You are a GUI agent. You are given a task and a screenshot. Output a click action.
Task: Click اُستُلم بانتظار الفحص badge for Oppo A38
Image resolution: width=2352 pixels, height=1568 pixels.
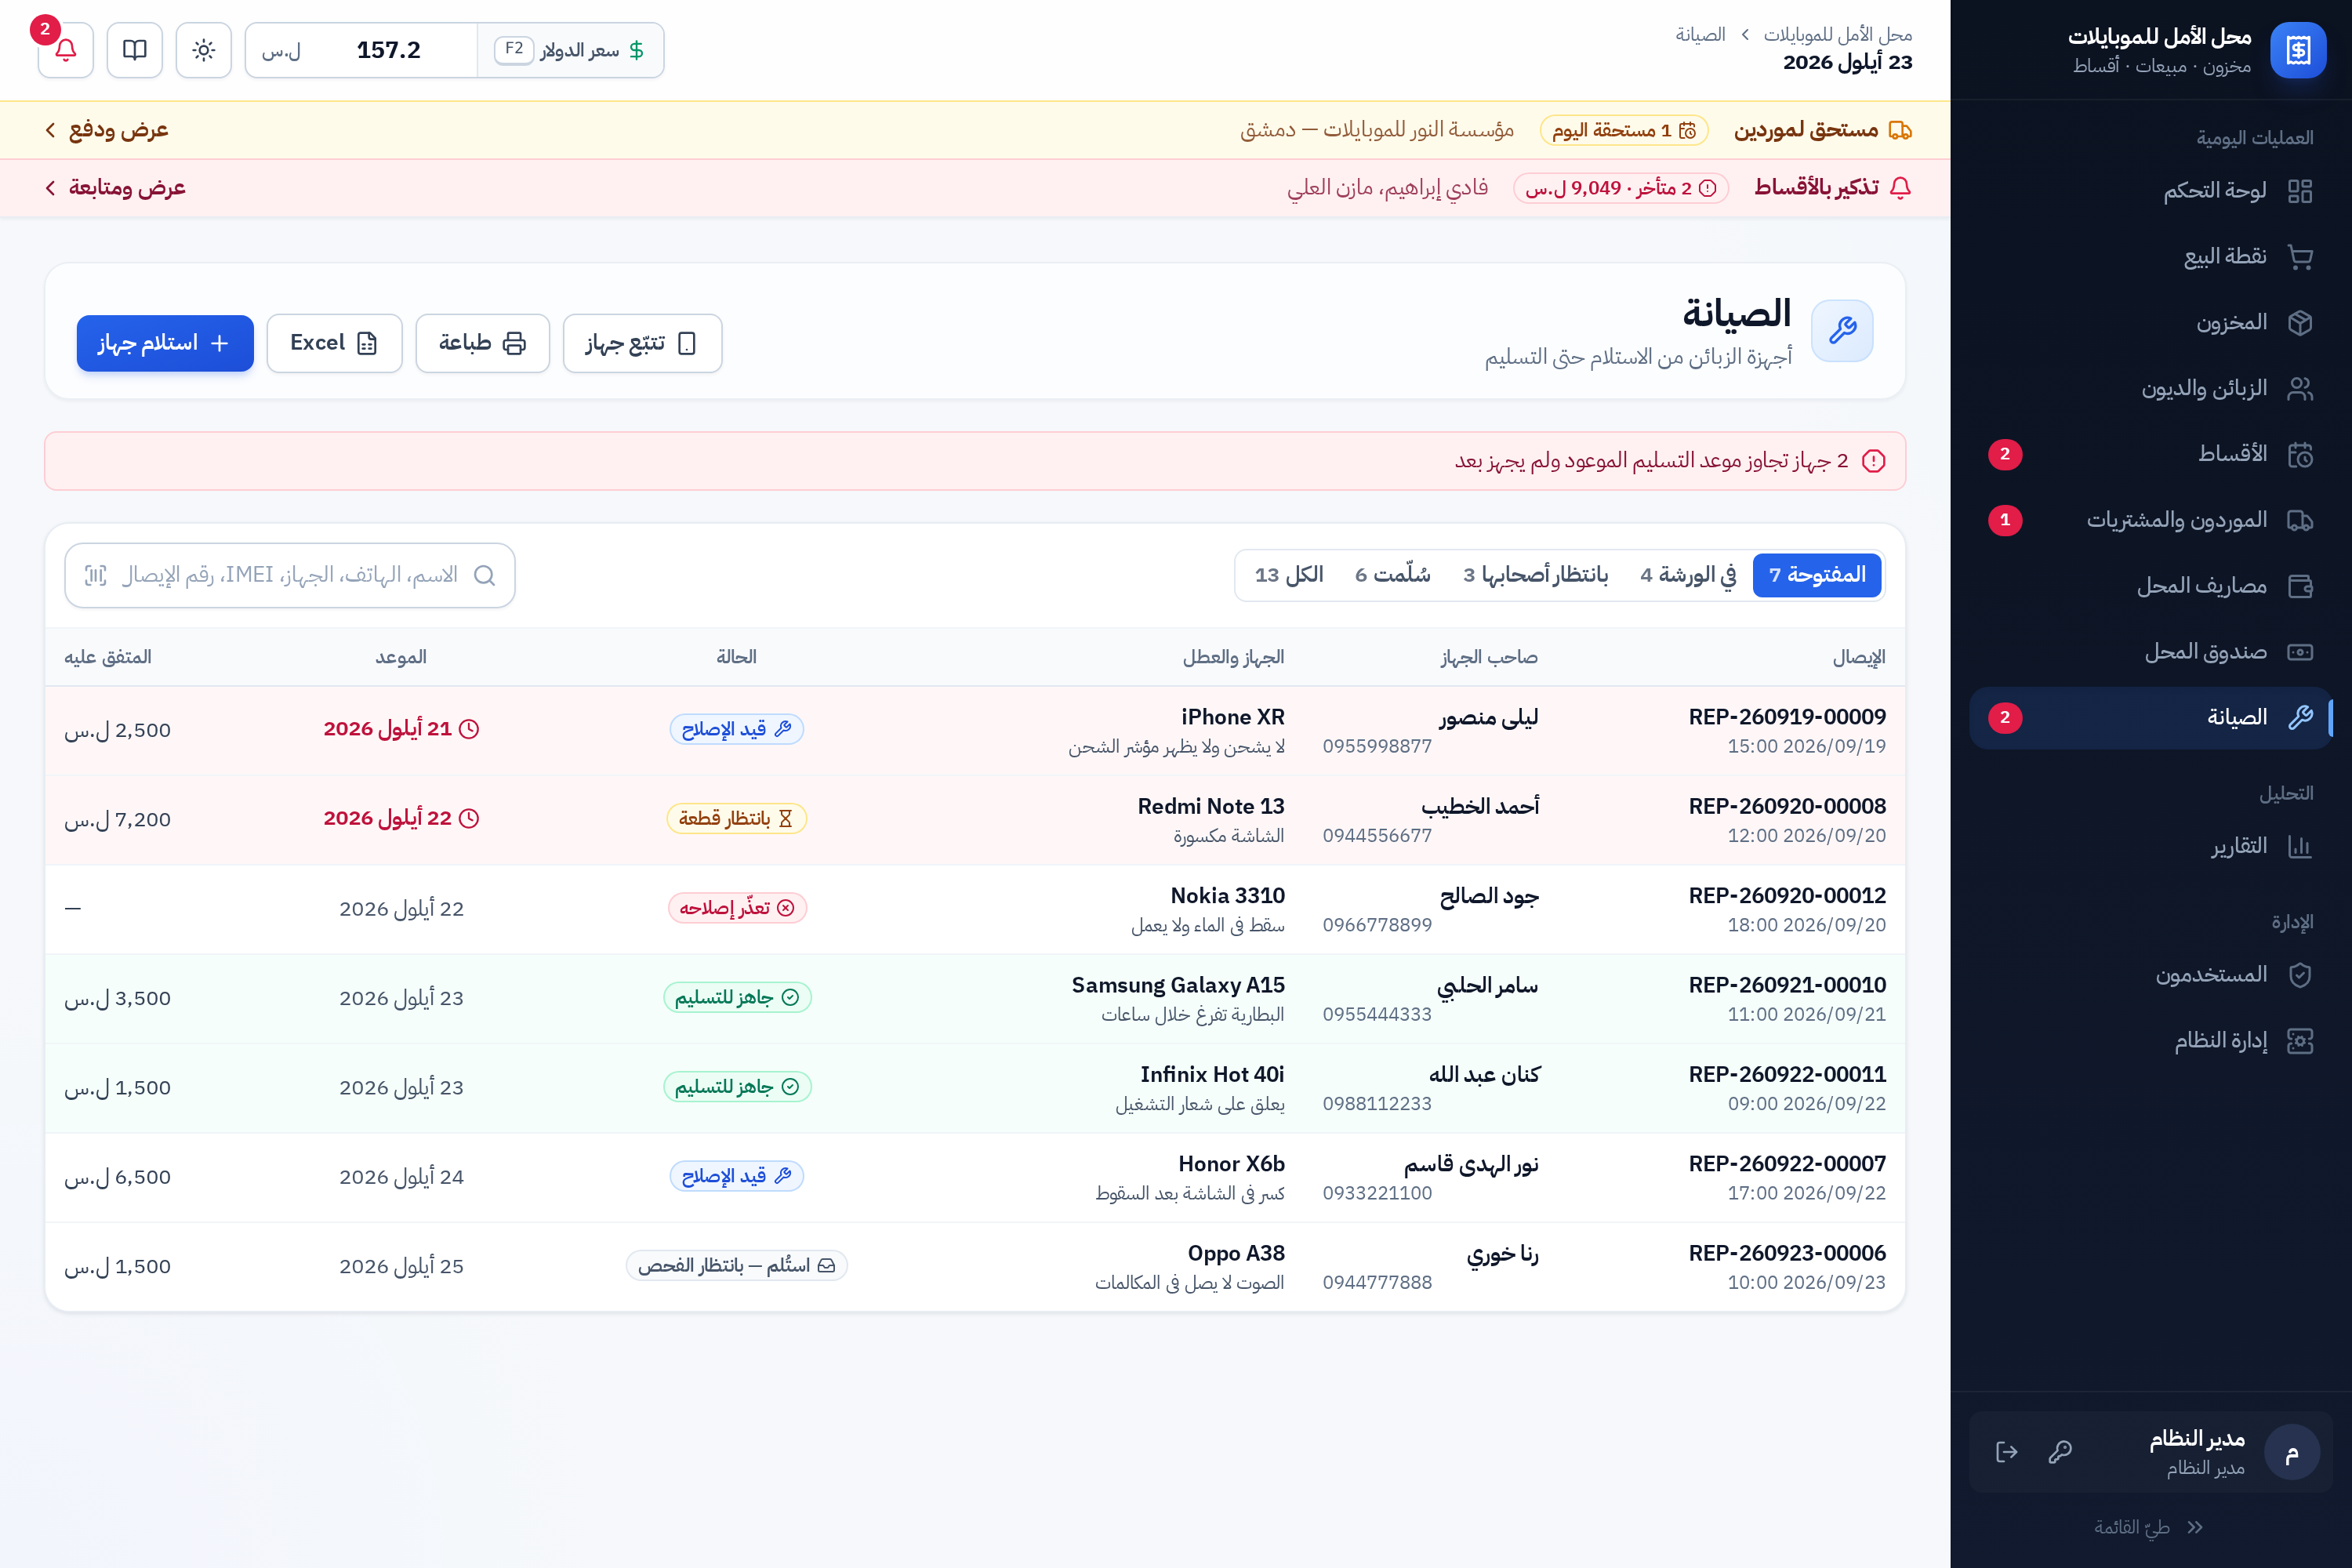tap(737, 1265)
